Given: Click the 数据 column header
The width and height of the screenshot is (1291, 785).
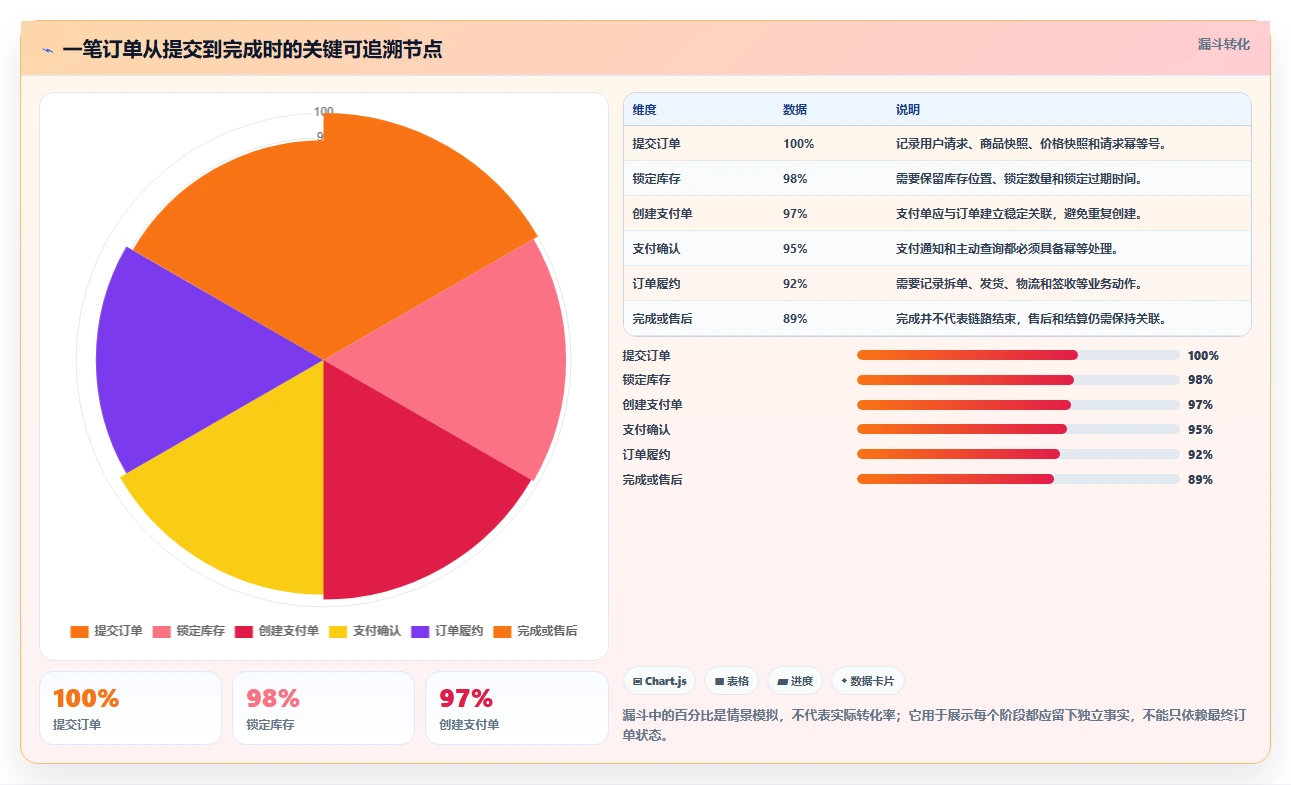Looking at the screenshot, I should pos(795,110).
